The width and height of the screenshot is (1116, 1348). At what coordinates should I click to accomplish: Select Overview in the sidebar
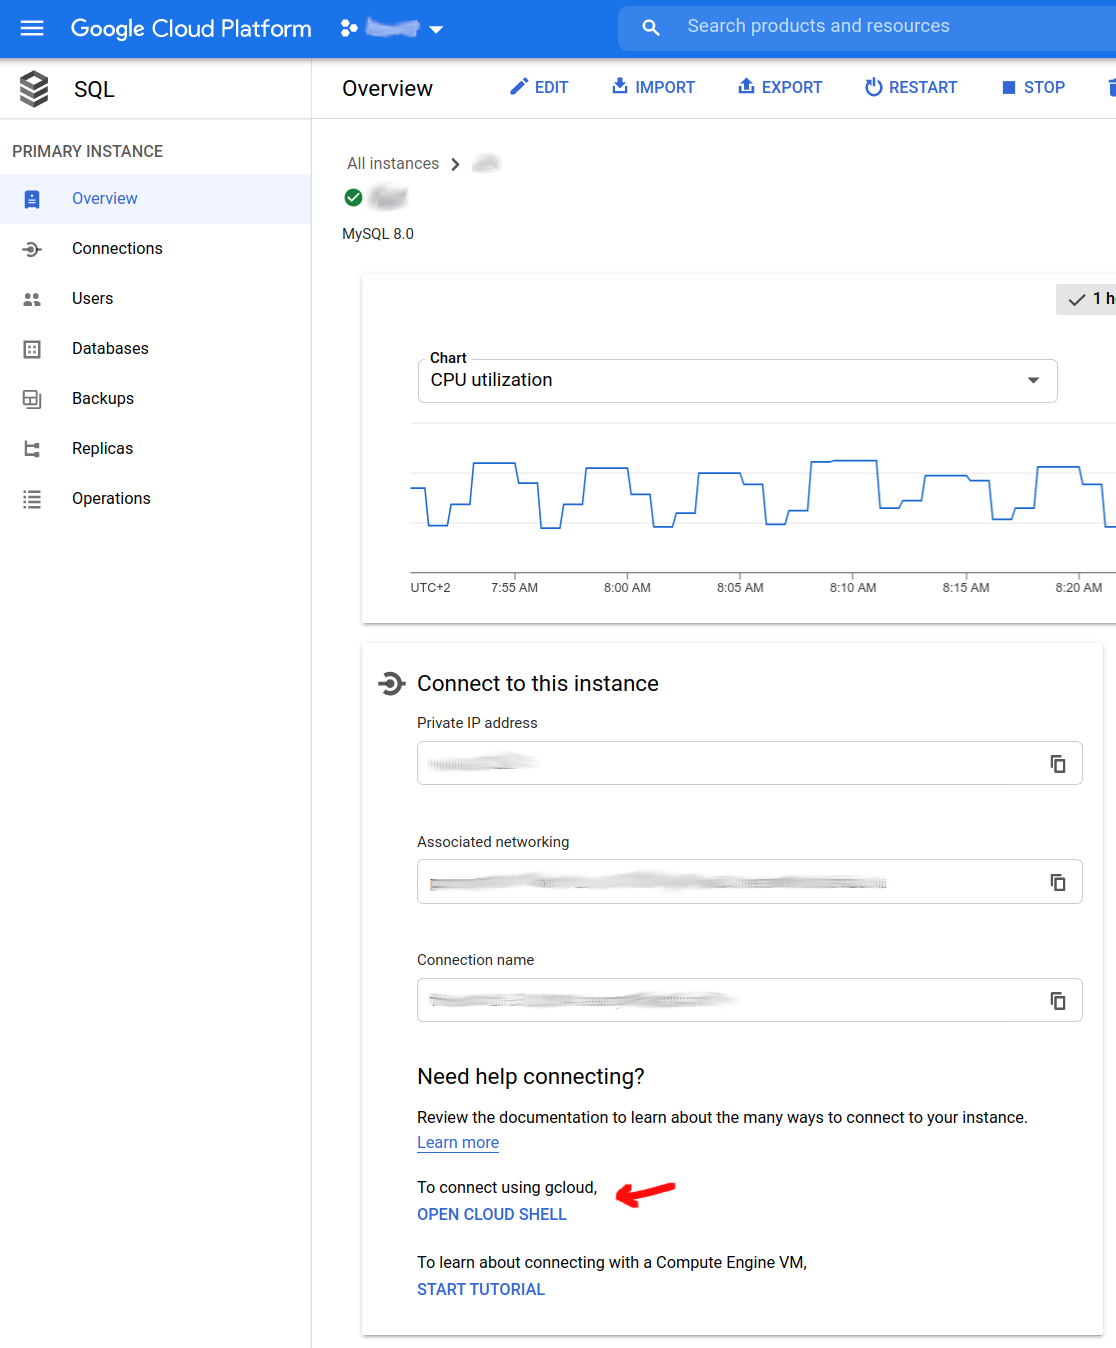[x=155, y=199]
